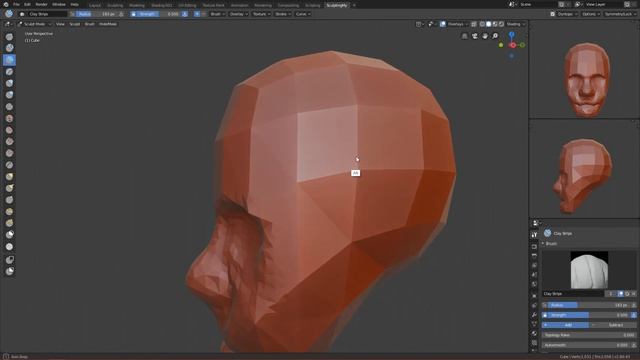Enable the Dyntopo checkbox
Screen dimensions: 640x360
[x=553, y=14]
